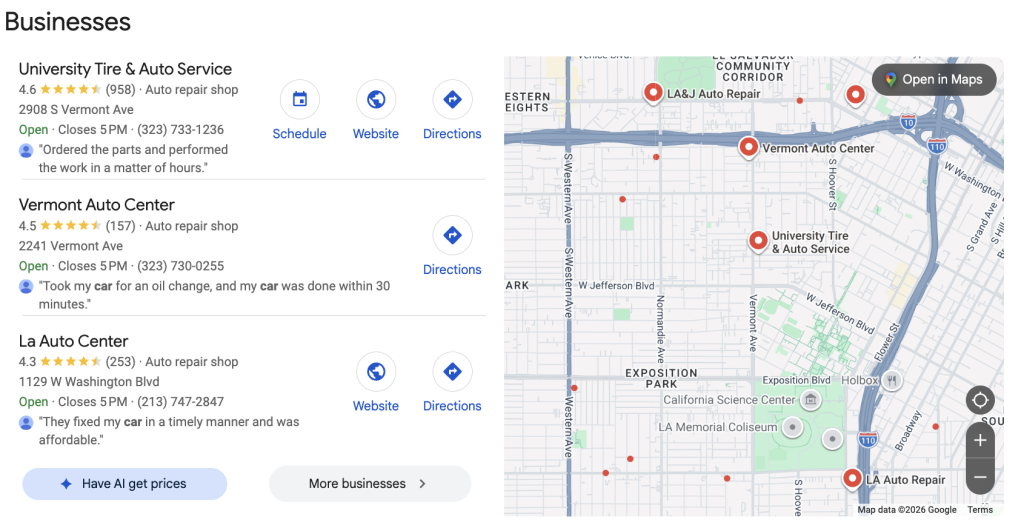
Task: Open Website globe icon for La Auto Center
Action: click(376, 372)
